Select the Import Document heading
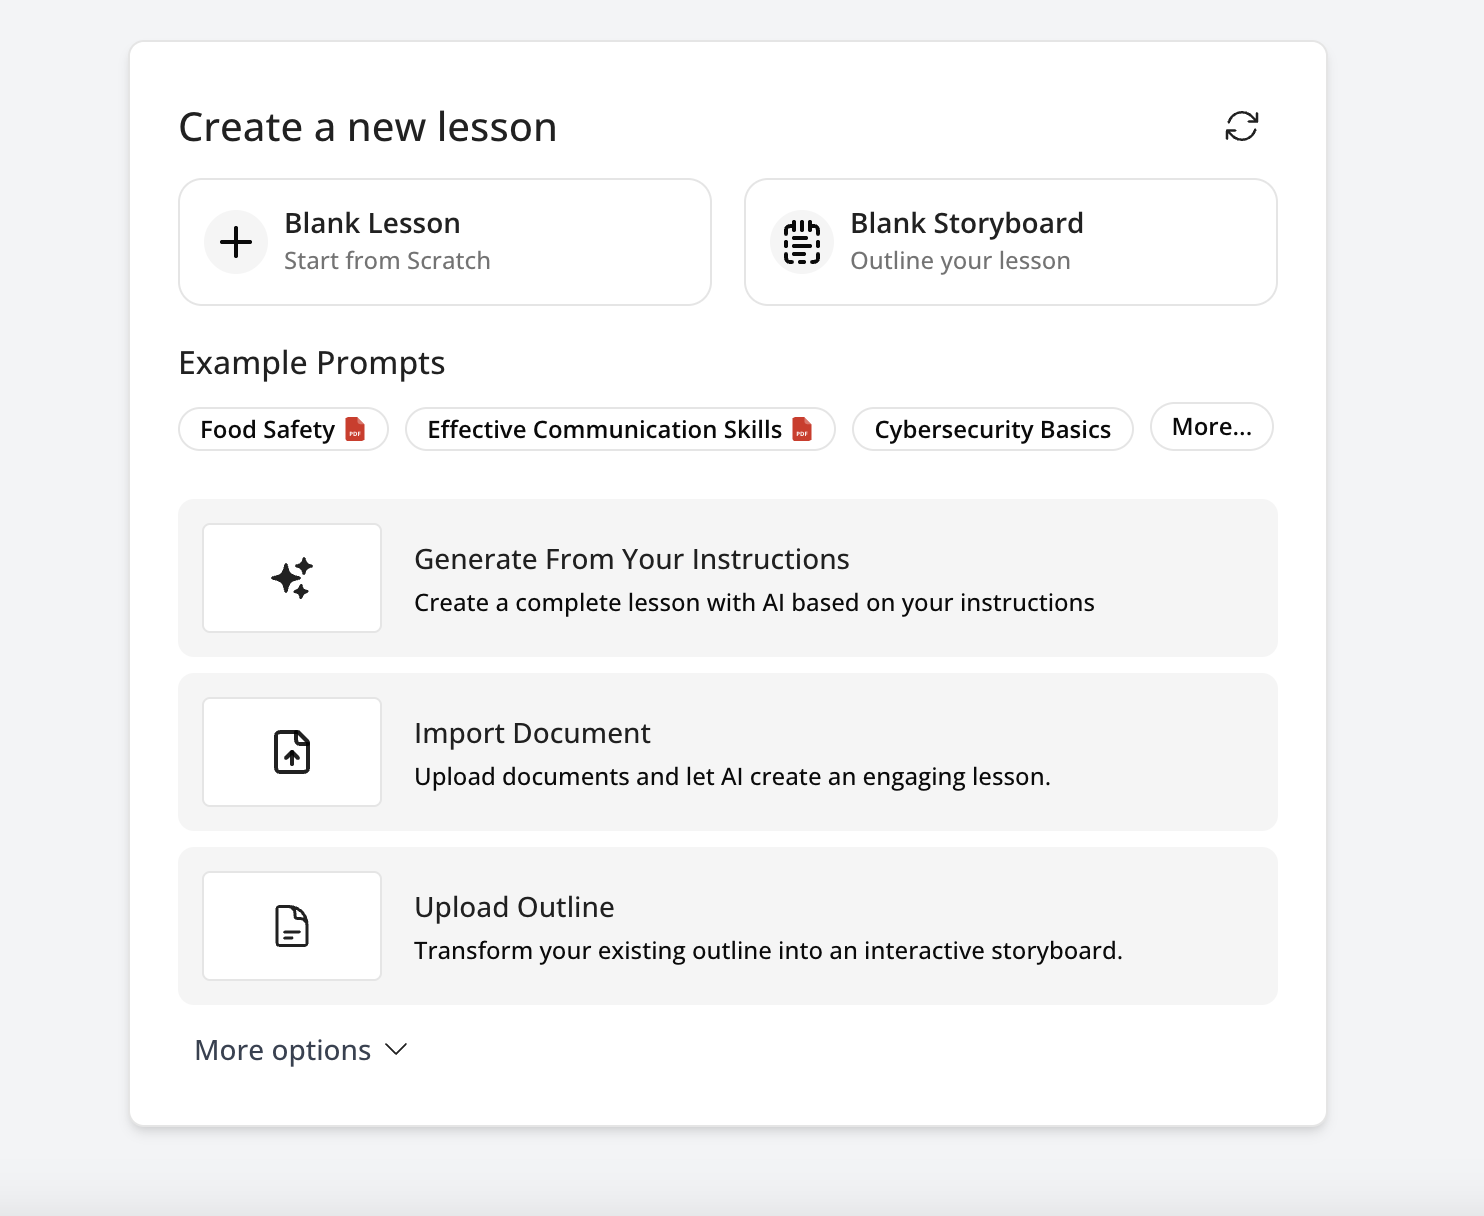The image size is (1484, 1216). [x=532, y=733]
